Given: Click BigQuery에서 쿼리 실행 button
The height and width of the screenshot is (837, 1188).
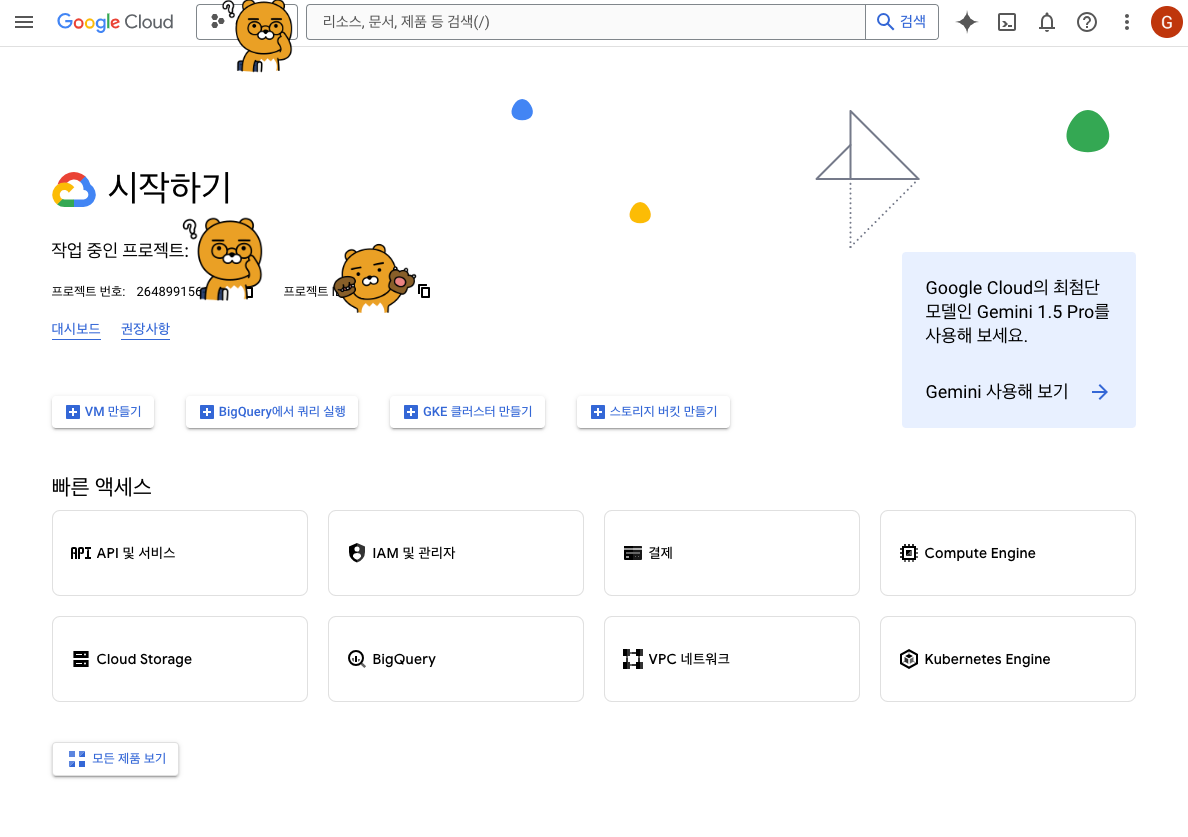Looking at the screenshot, I should tap(272, 411).
